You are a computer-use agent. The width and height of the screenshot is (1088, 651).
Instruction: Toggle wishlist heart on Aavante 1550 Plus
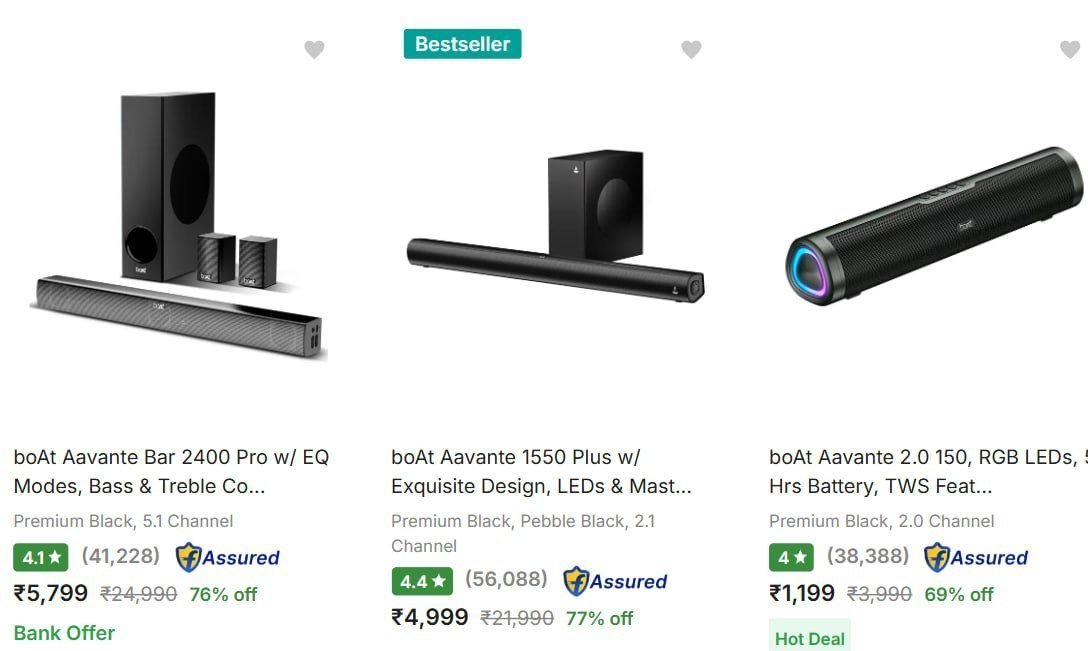tap(691, 49)
